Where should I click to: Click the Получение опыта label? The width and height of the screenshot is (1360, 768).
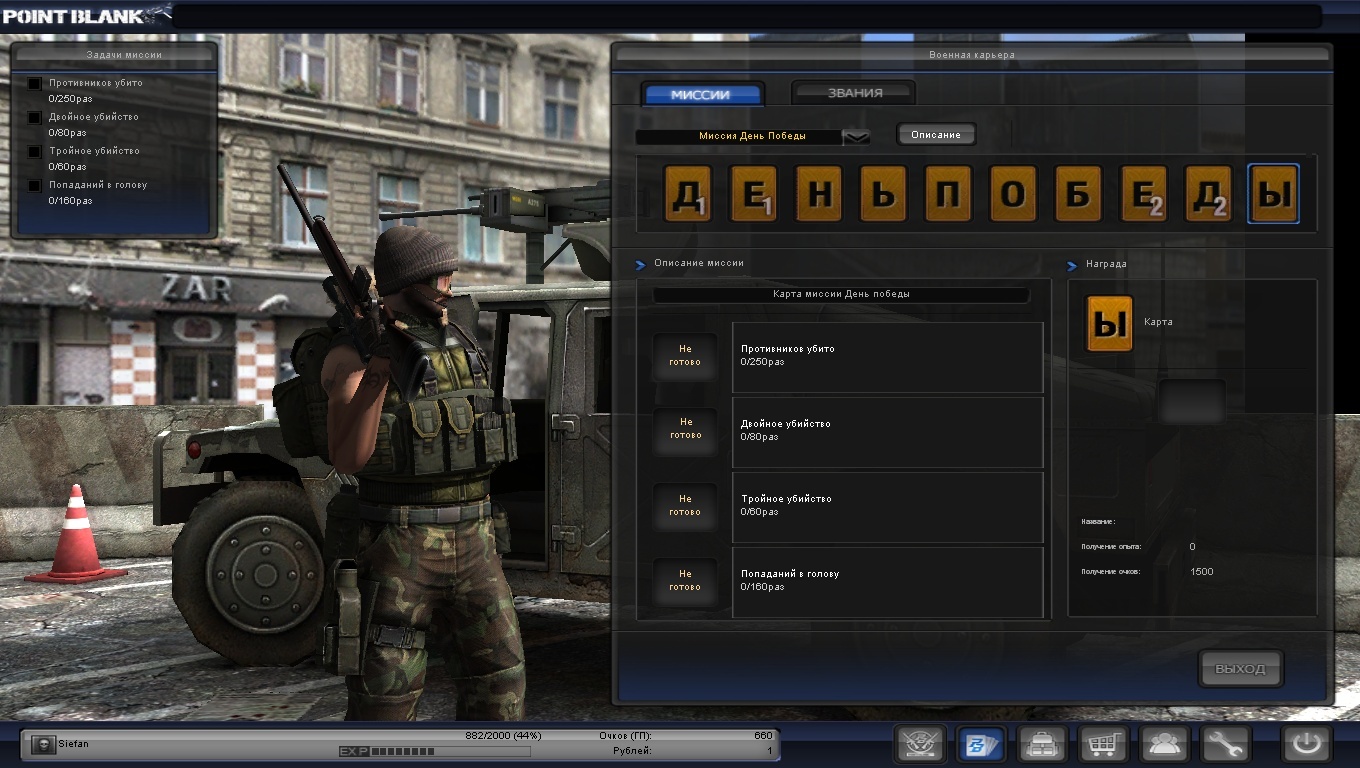[x=1111, y=547]
